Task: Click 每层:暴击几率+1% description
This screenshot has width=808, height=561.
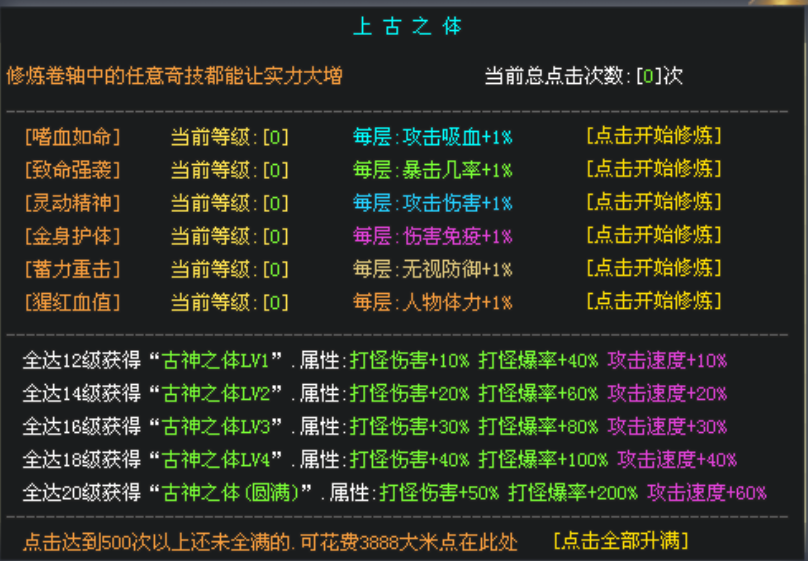Action: (432, 170)
